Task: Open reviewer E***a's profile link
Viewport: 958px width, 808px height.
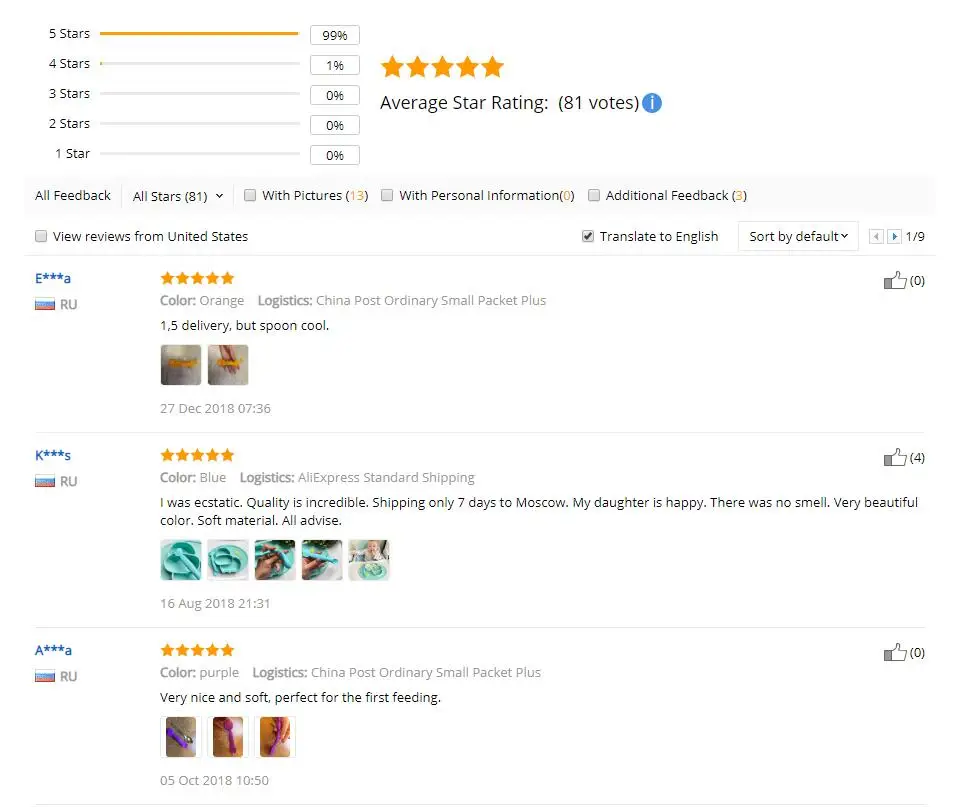Action: point(53,278)
